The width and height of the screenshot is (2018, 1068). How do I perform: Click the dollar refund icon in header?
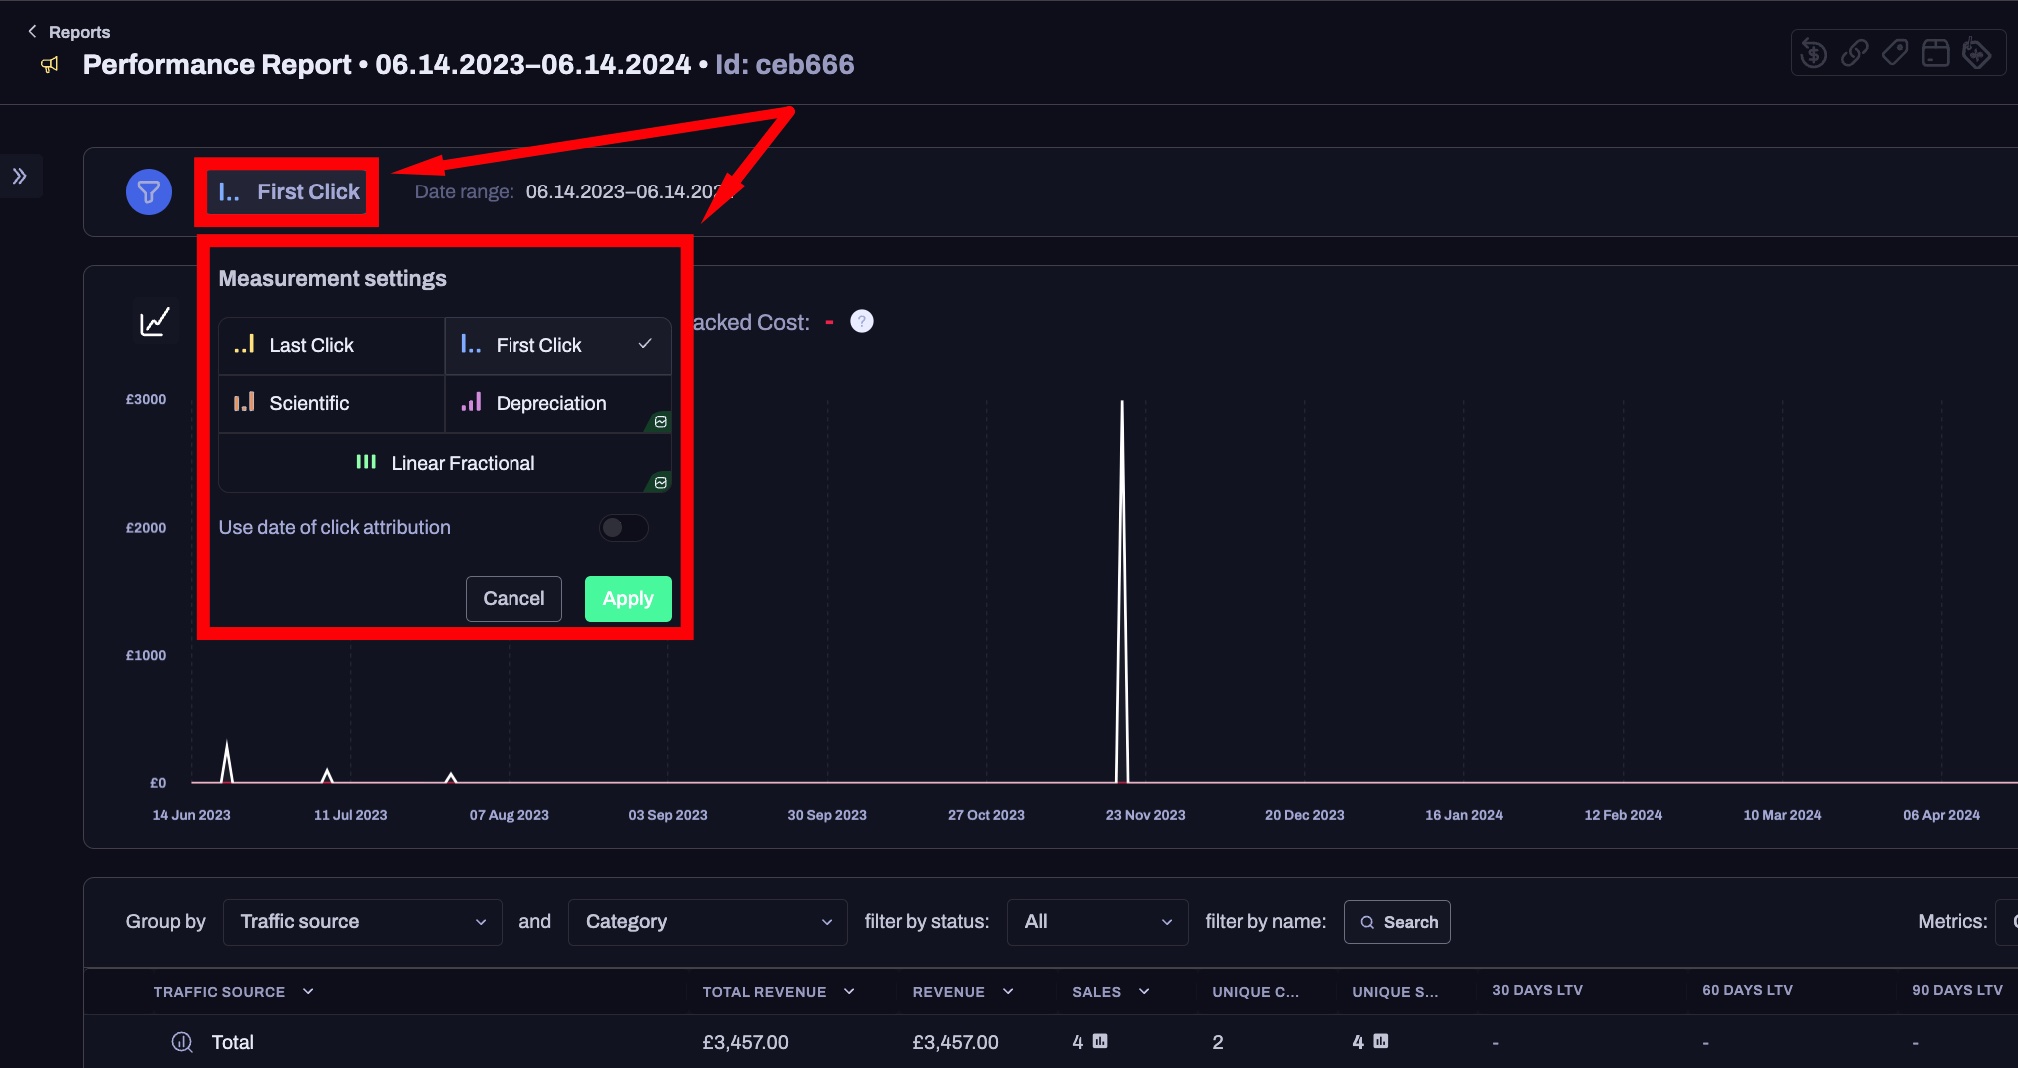tap(1813, 53)
